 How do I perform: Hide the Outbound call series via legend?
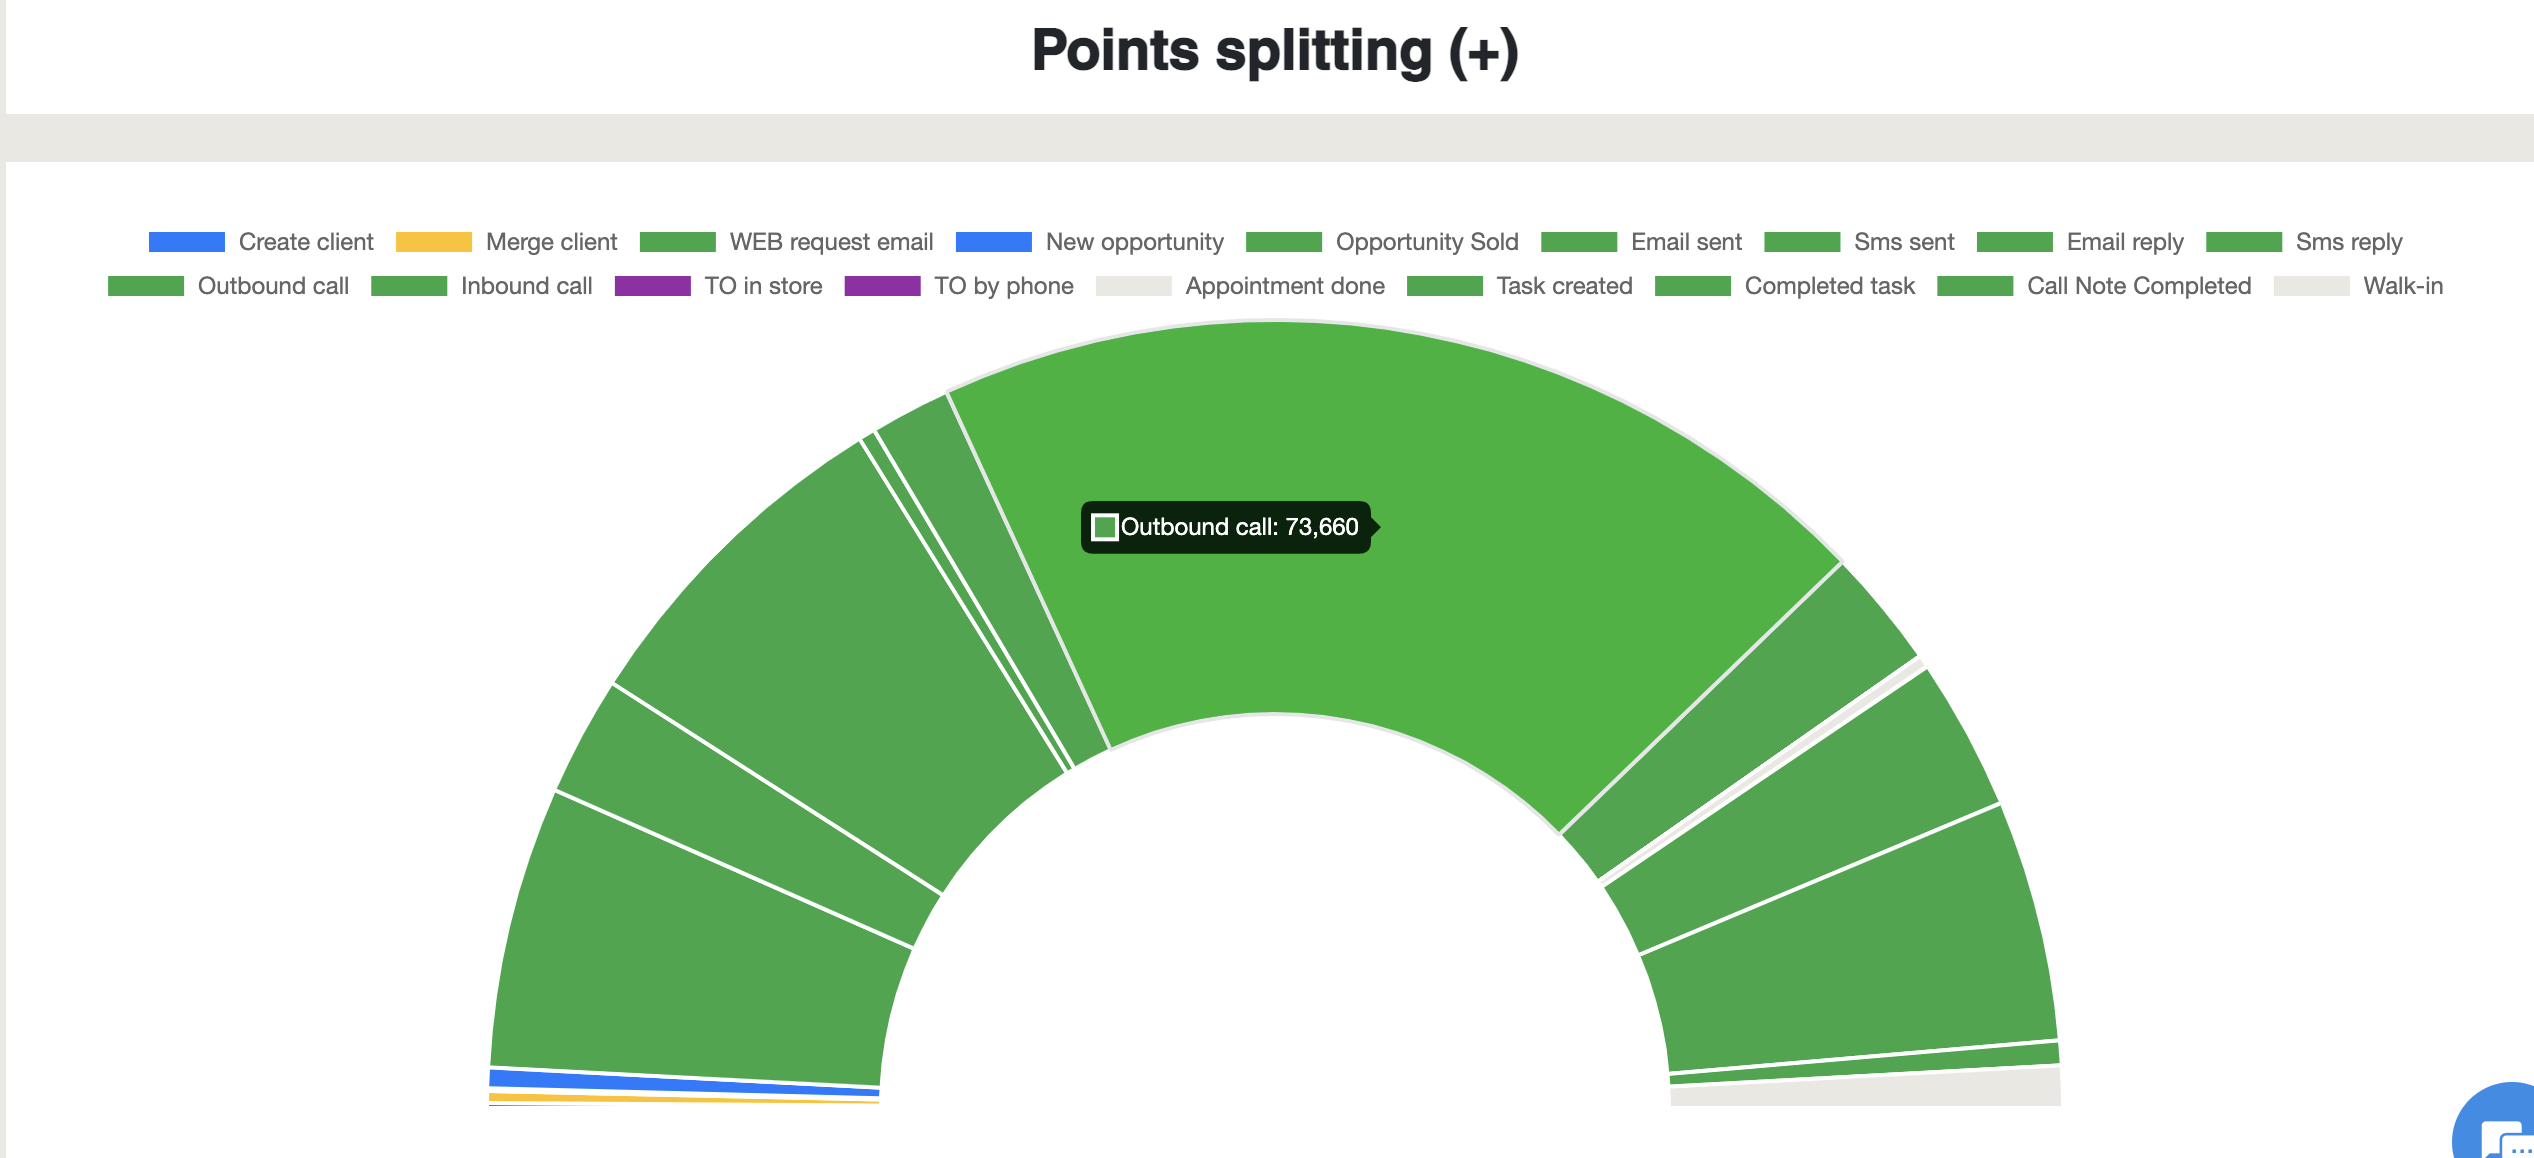tap(229, 286)
